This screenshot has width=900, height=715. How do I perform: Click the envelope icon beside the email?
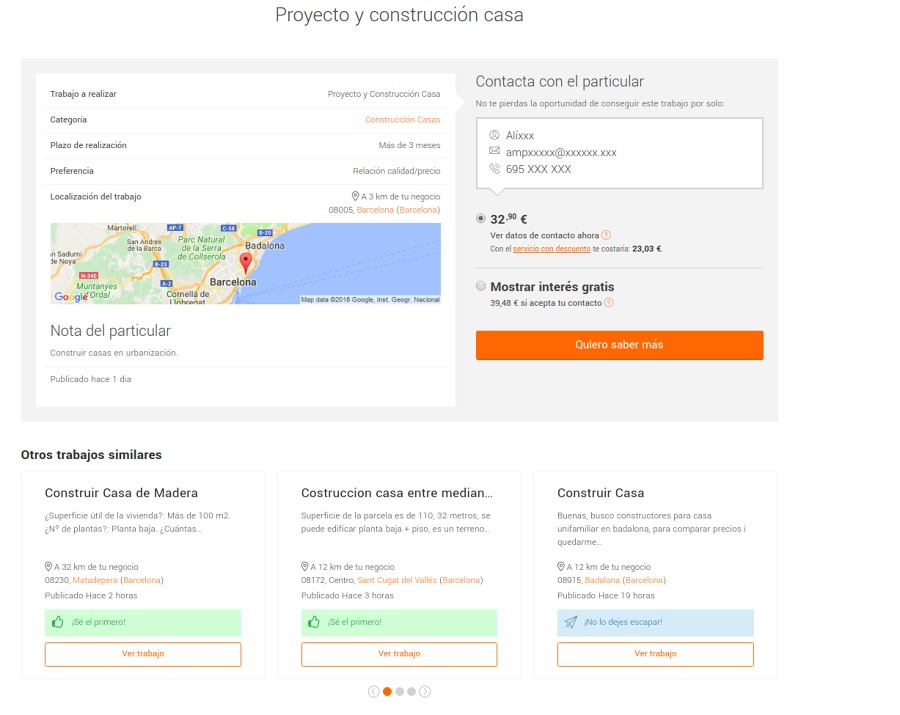pos(494,152)
